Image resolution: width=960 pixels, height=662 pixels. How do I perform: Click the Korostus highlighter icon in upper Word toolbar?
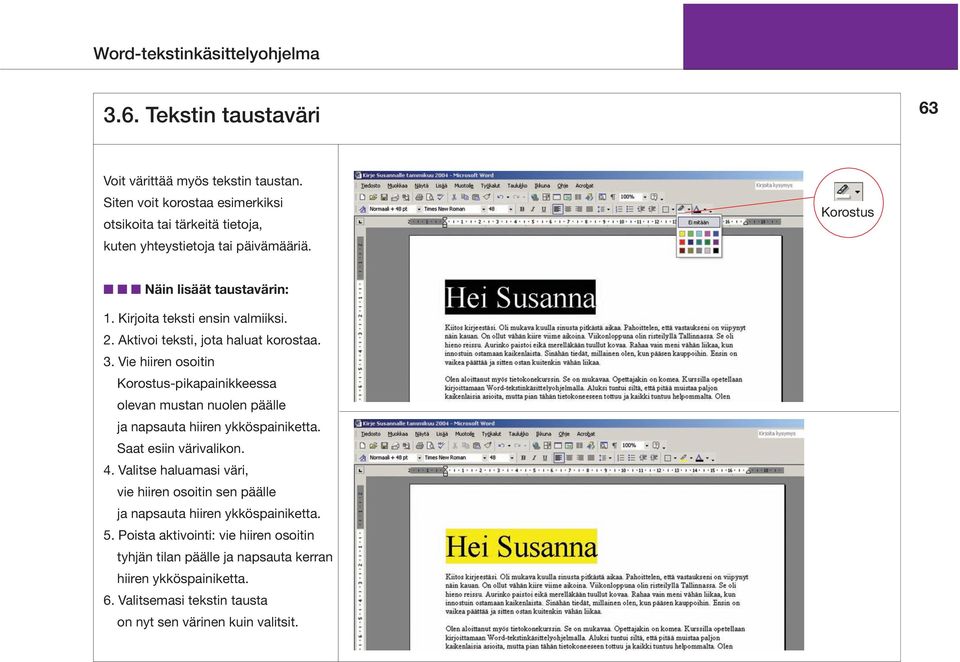pyautogui.click(x=681, y=208)
